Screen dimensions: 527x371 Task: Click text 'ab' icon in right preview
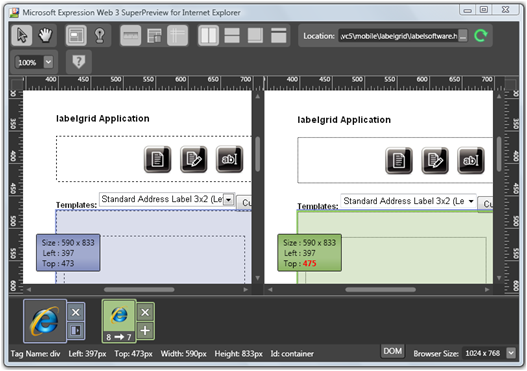pyautogui.click(x=471, y=160)
